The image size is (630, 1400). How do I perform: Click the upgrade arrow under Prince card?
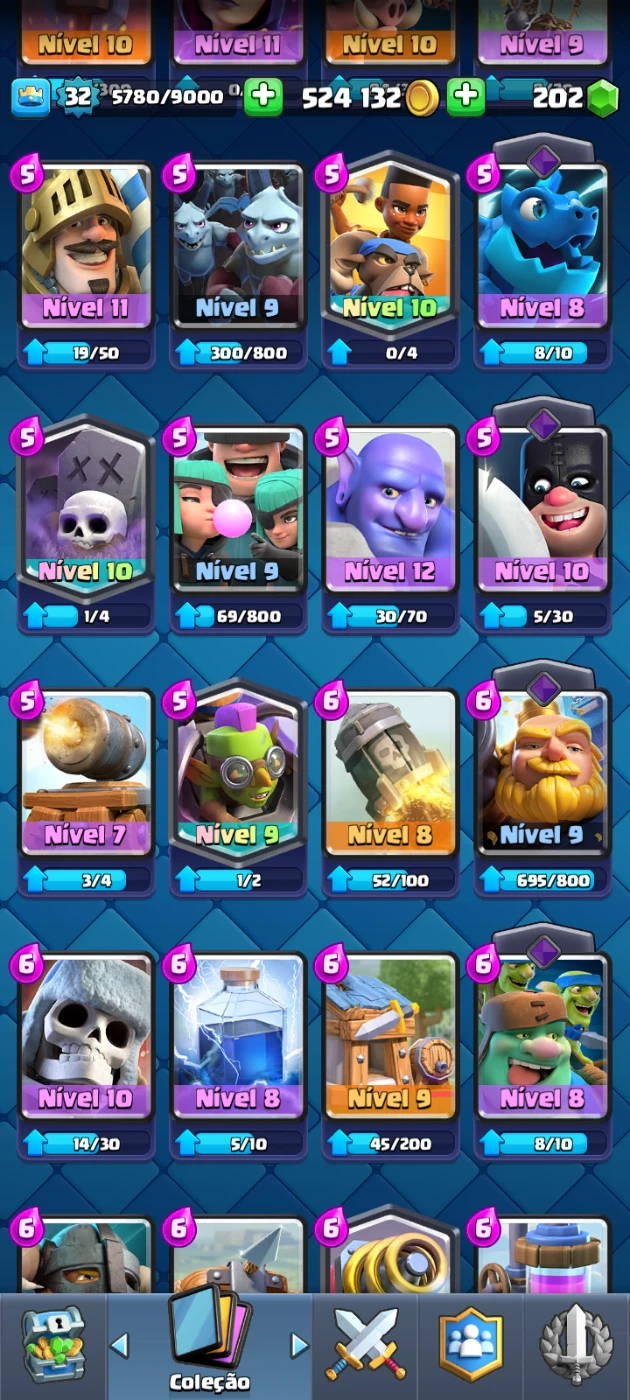click(35, 352)
